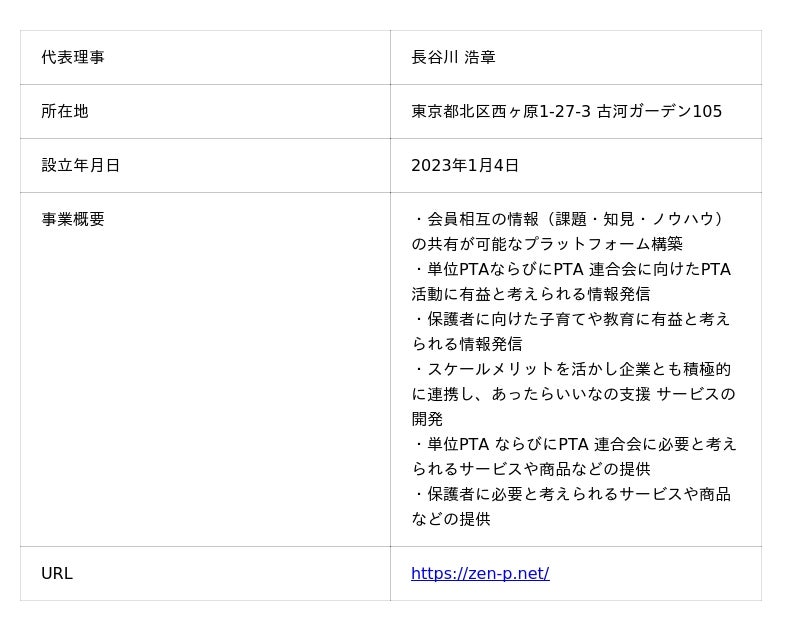Click the single word line 開発
Image resolution: width=800 pixels, height=631 pixels.
(x=427, y=419)
